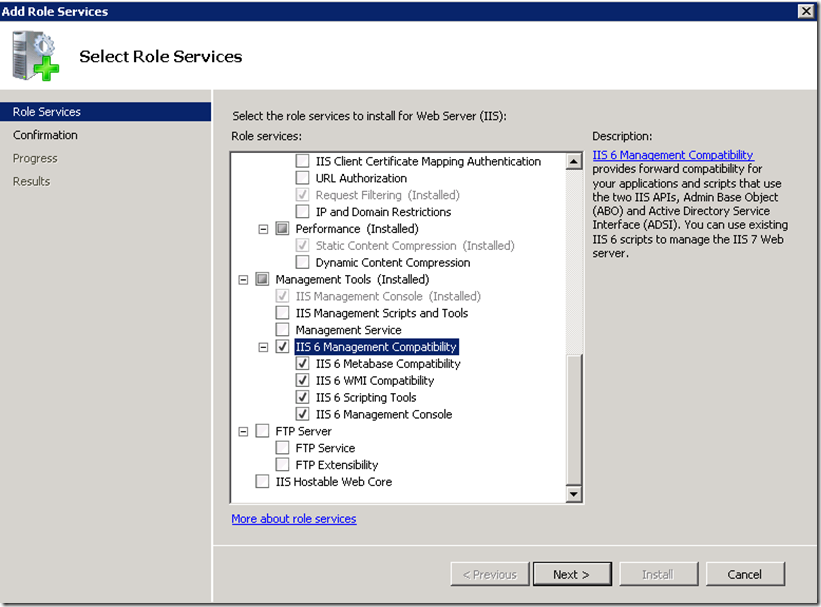Select IIS 6 WMI Compatibility label
This screenshot has width=821, height=607.
(375, 380)
